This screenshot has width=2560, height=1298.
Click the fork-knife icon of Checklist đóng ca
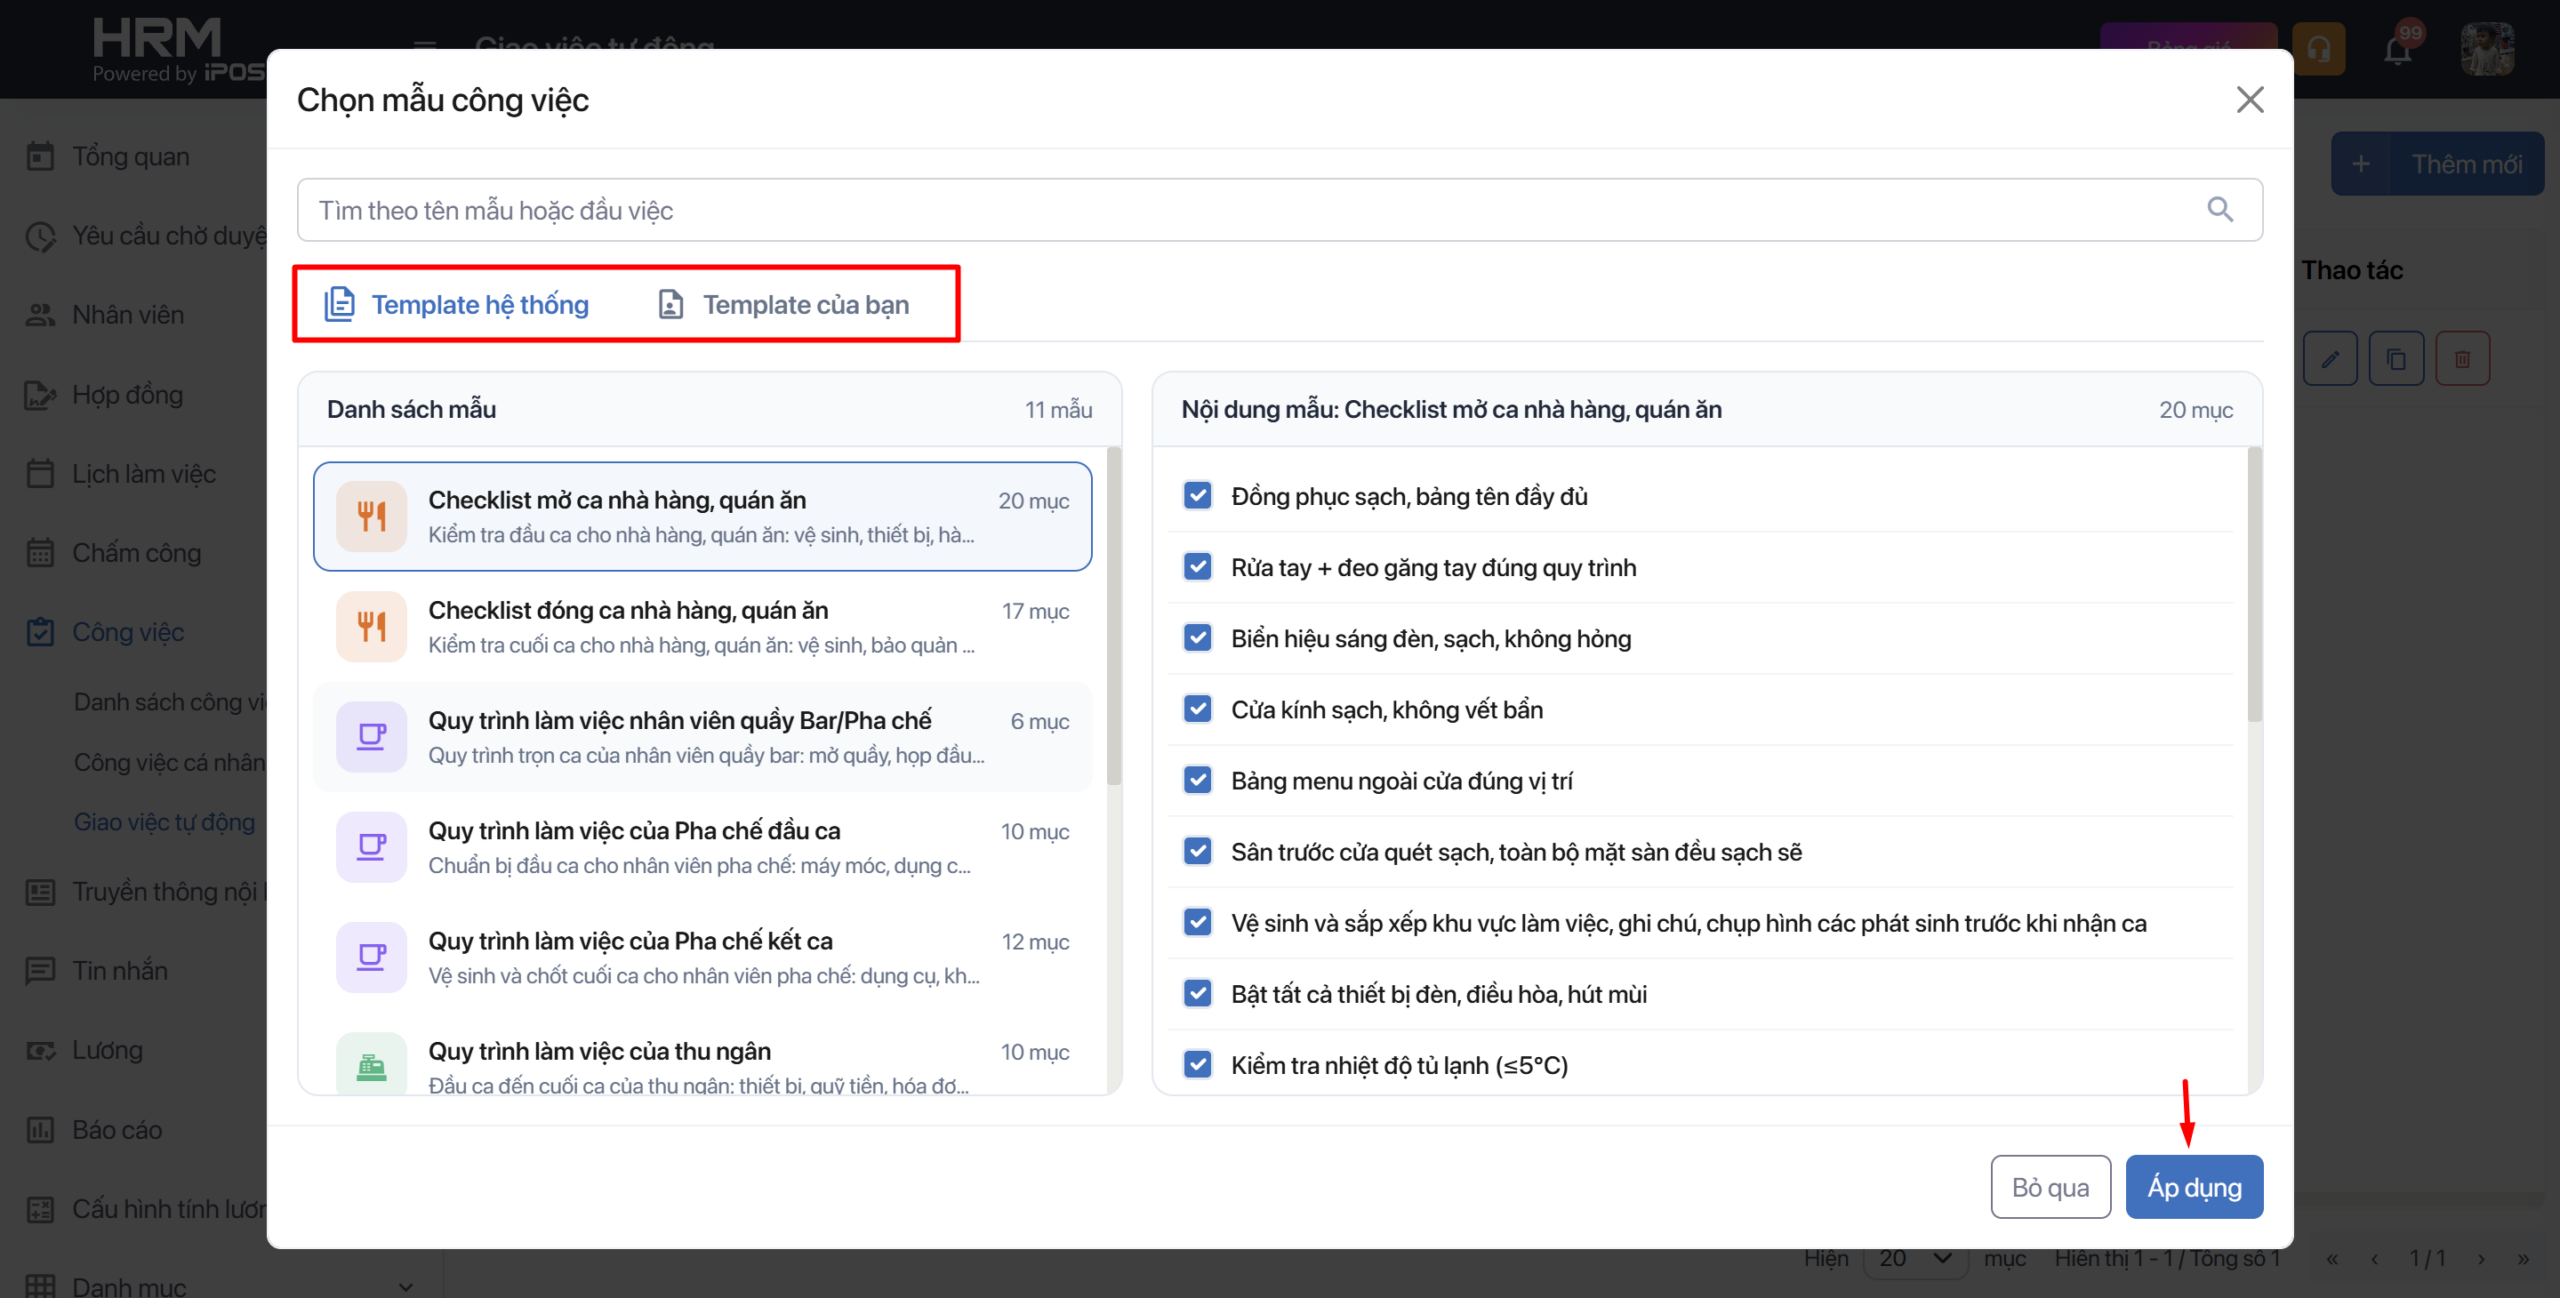point(372,627)
